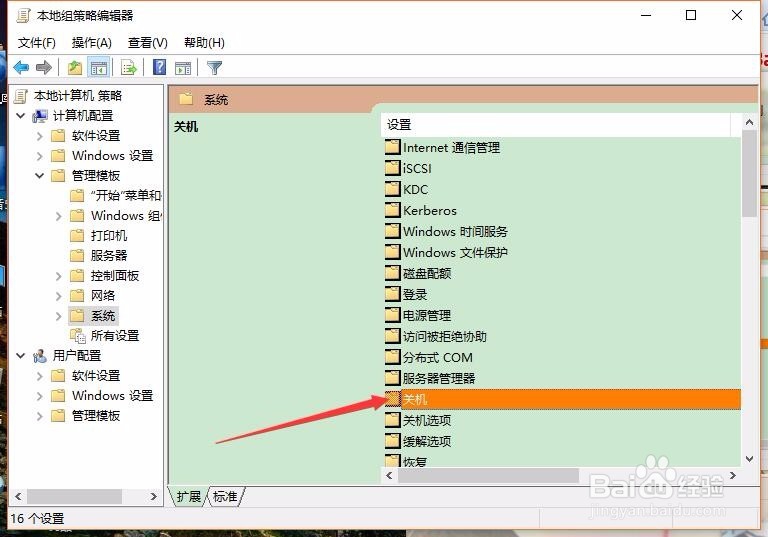Collapse 管理模板 under 计算机配置
Image resolution: width=768 pixels, height=537 pixels.
click(40, 175)
